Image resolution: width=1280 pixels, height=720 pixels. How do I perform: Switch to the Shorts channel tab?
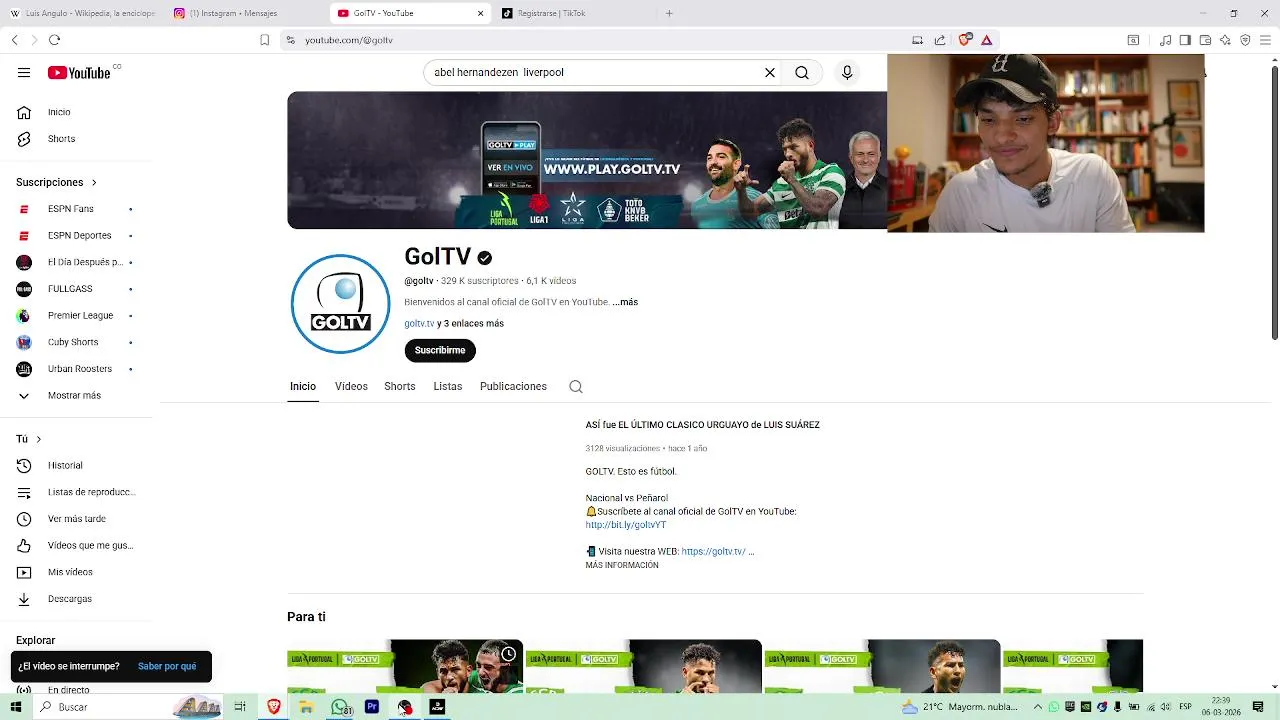[400, 387]
